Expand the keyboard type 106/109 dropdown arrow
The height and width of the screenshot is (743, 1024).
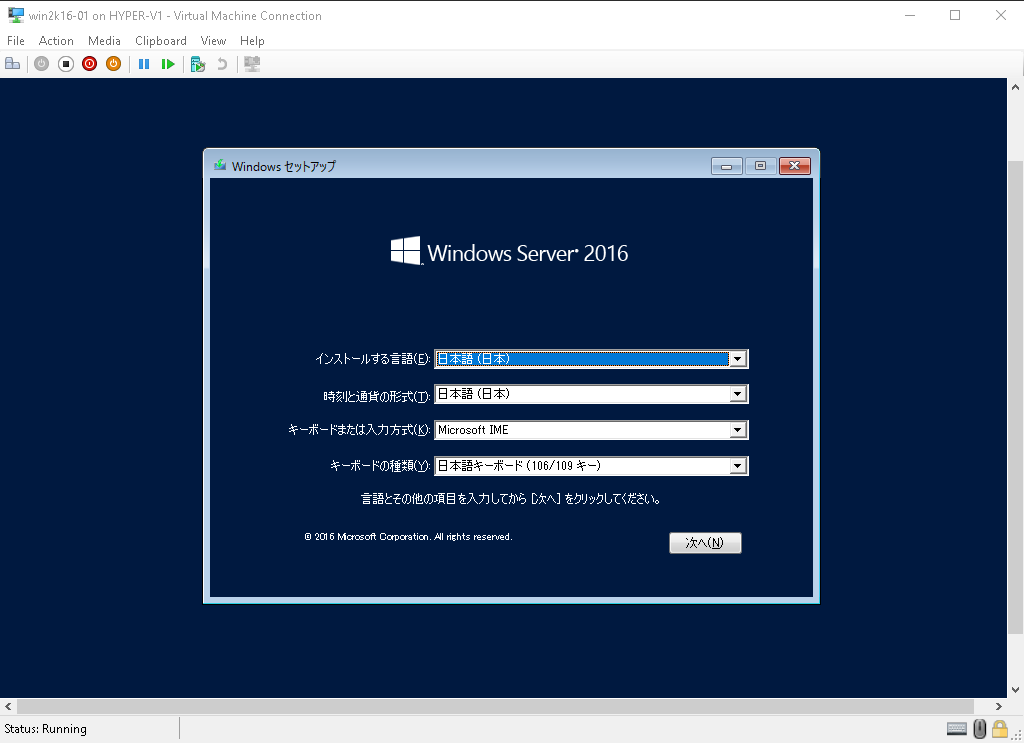738,466
